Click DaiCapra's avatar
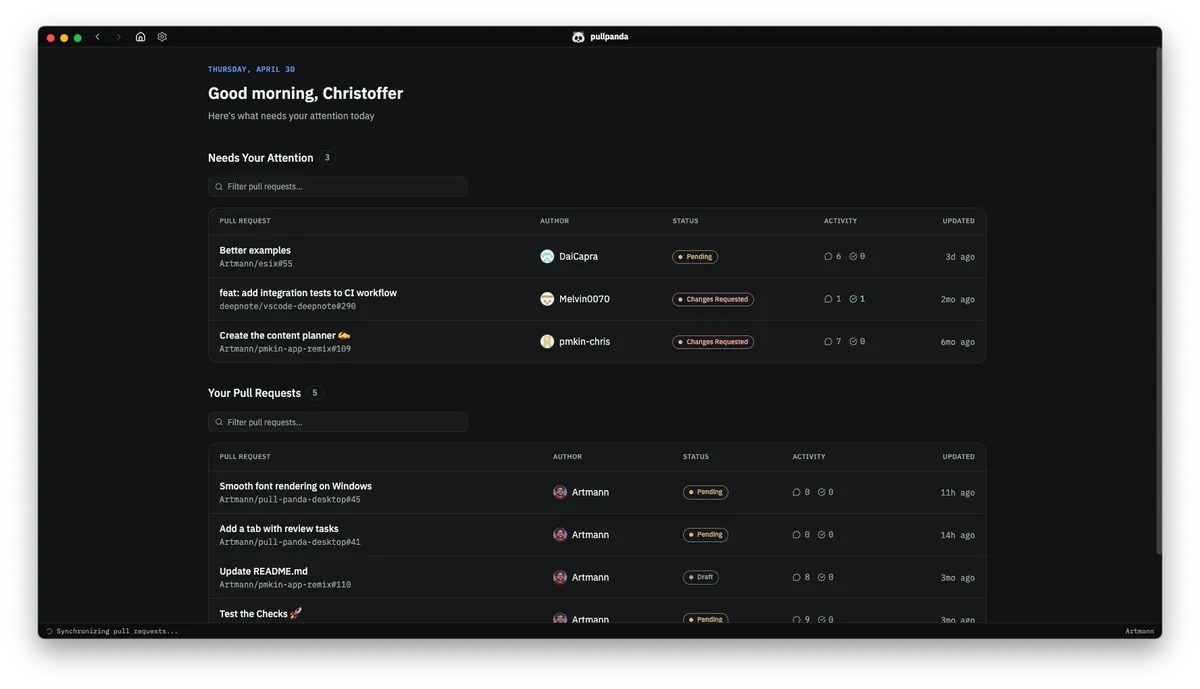 coord(547,257)
